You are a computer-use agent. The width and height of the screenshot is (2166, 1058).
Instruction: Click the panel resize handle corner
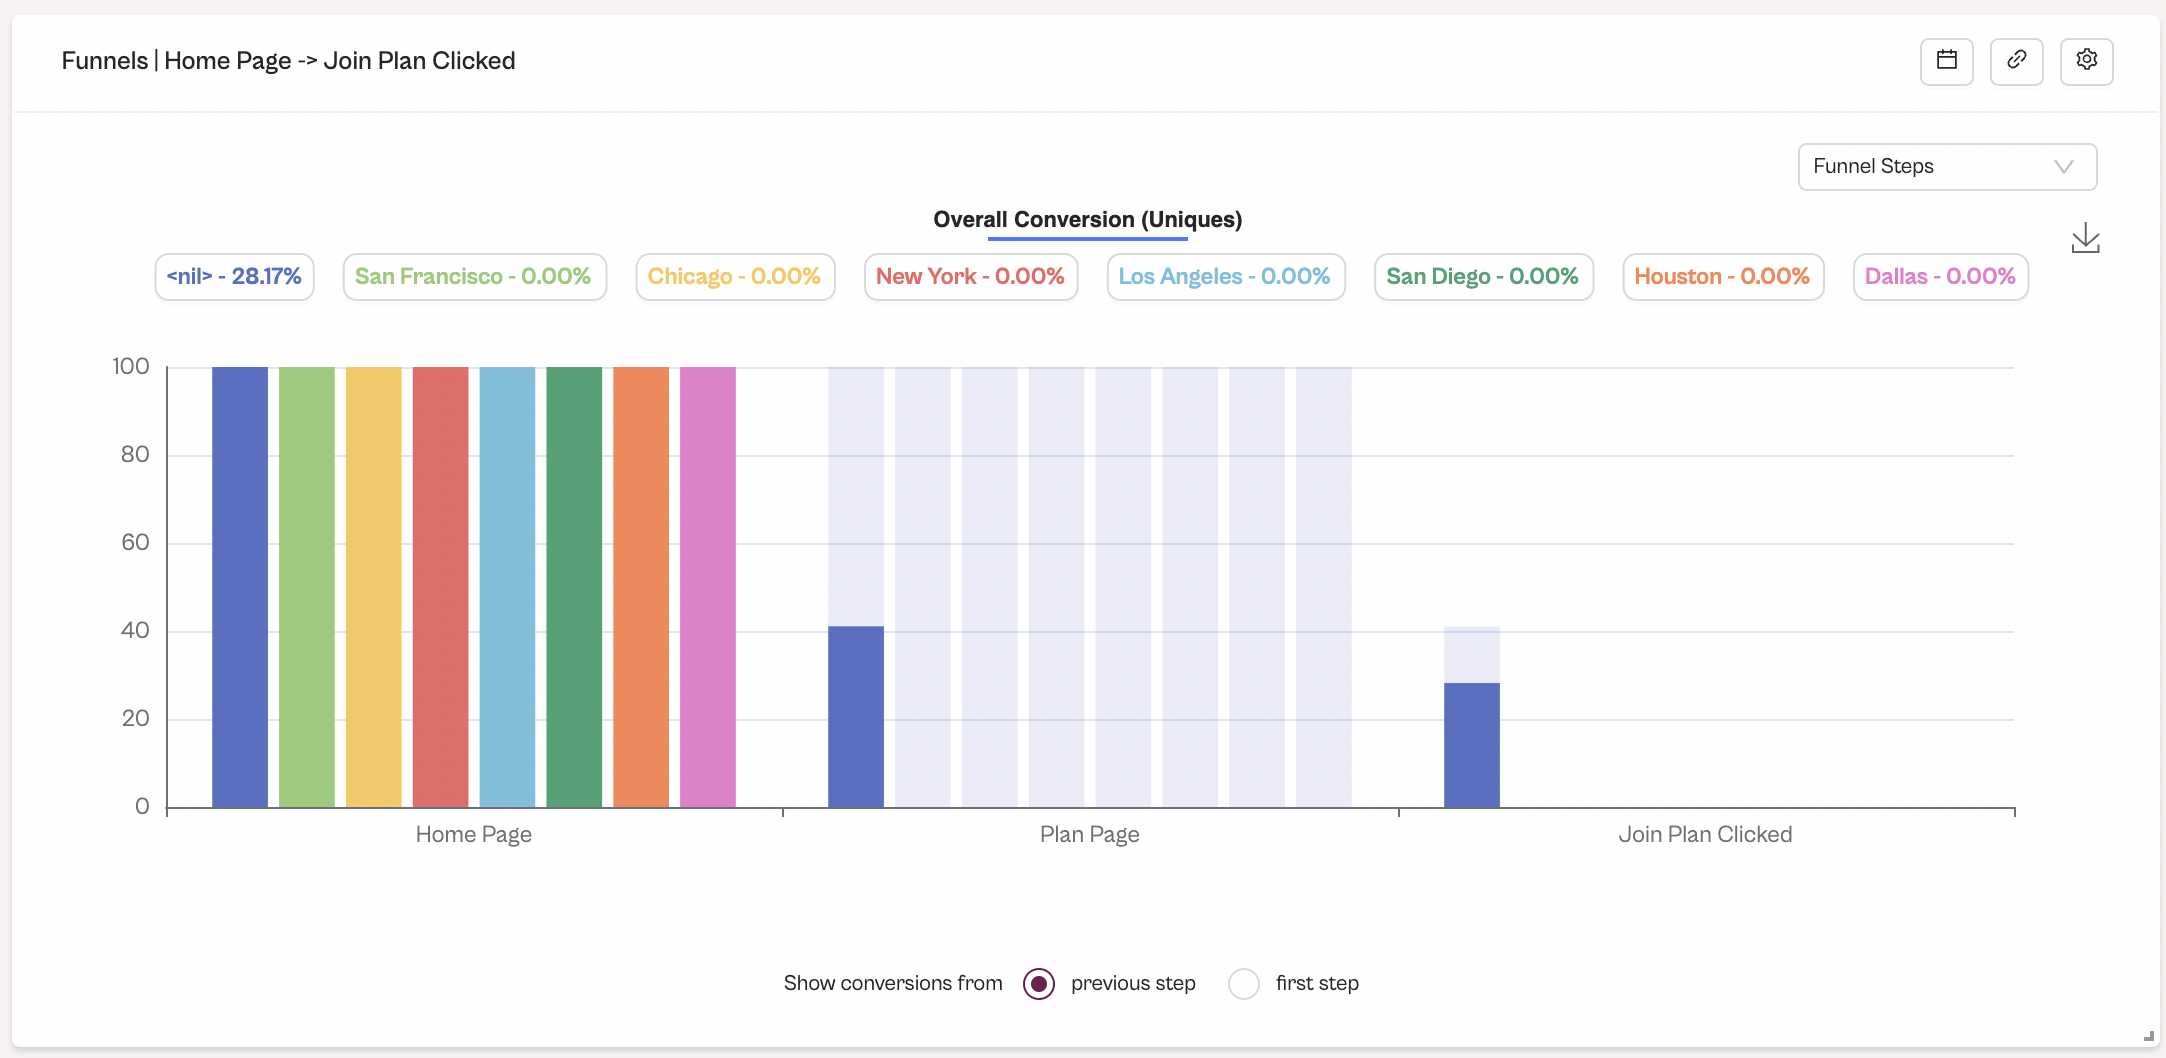point(2148,1036)
